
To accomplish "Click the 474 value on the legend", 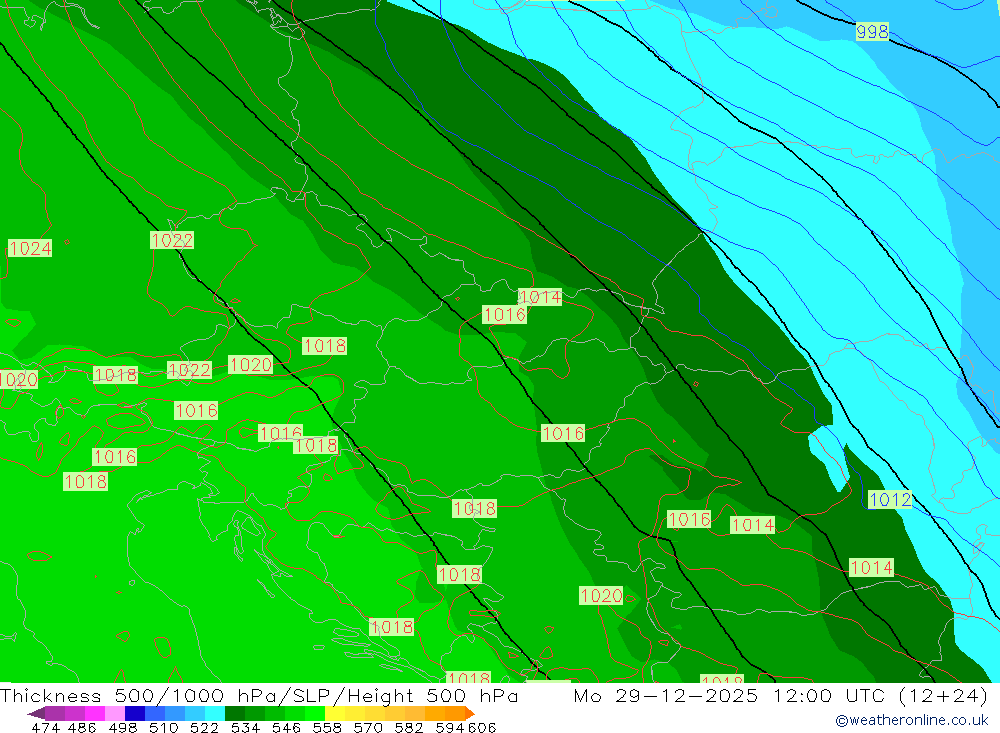I will tap(46, 727).
